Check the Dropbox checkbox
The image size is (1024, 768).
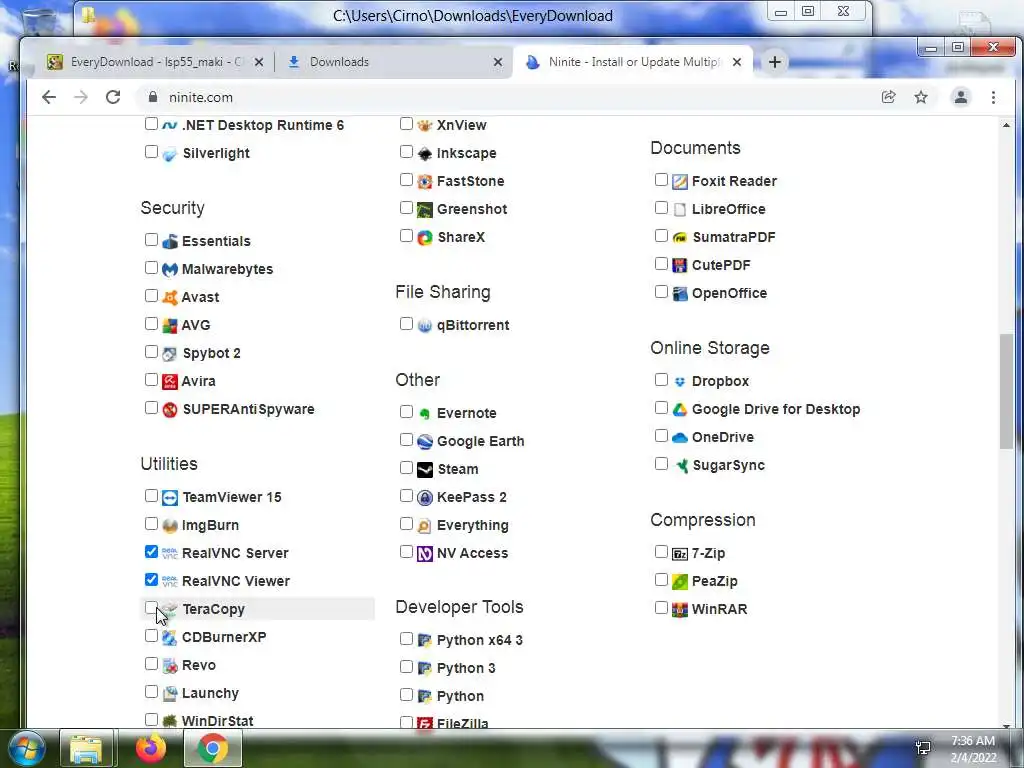tap(661, 379)
